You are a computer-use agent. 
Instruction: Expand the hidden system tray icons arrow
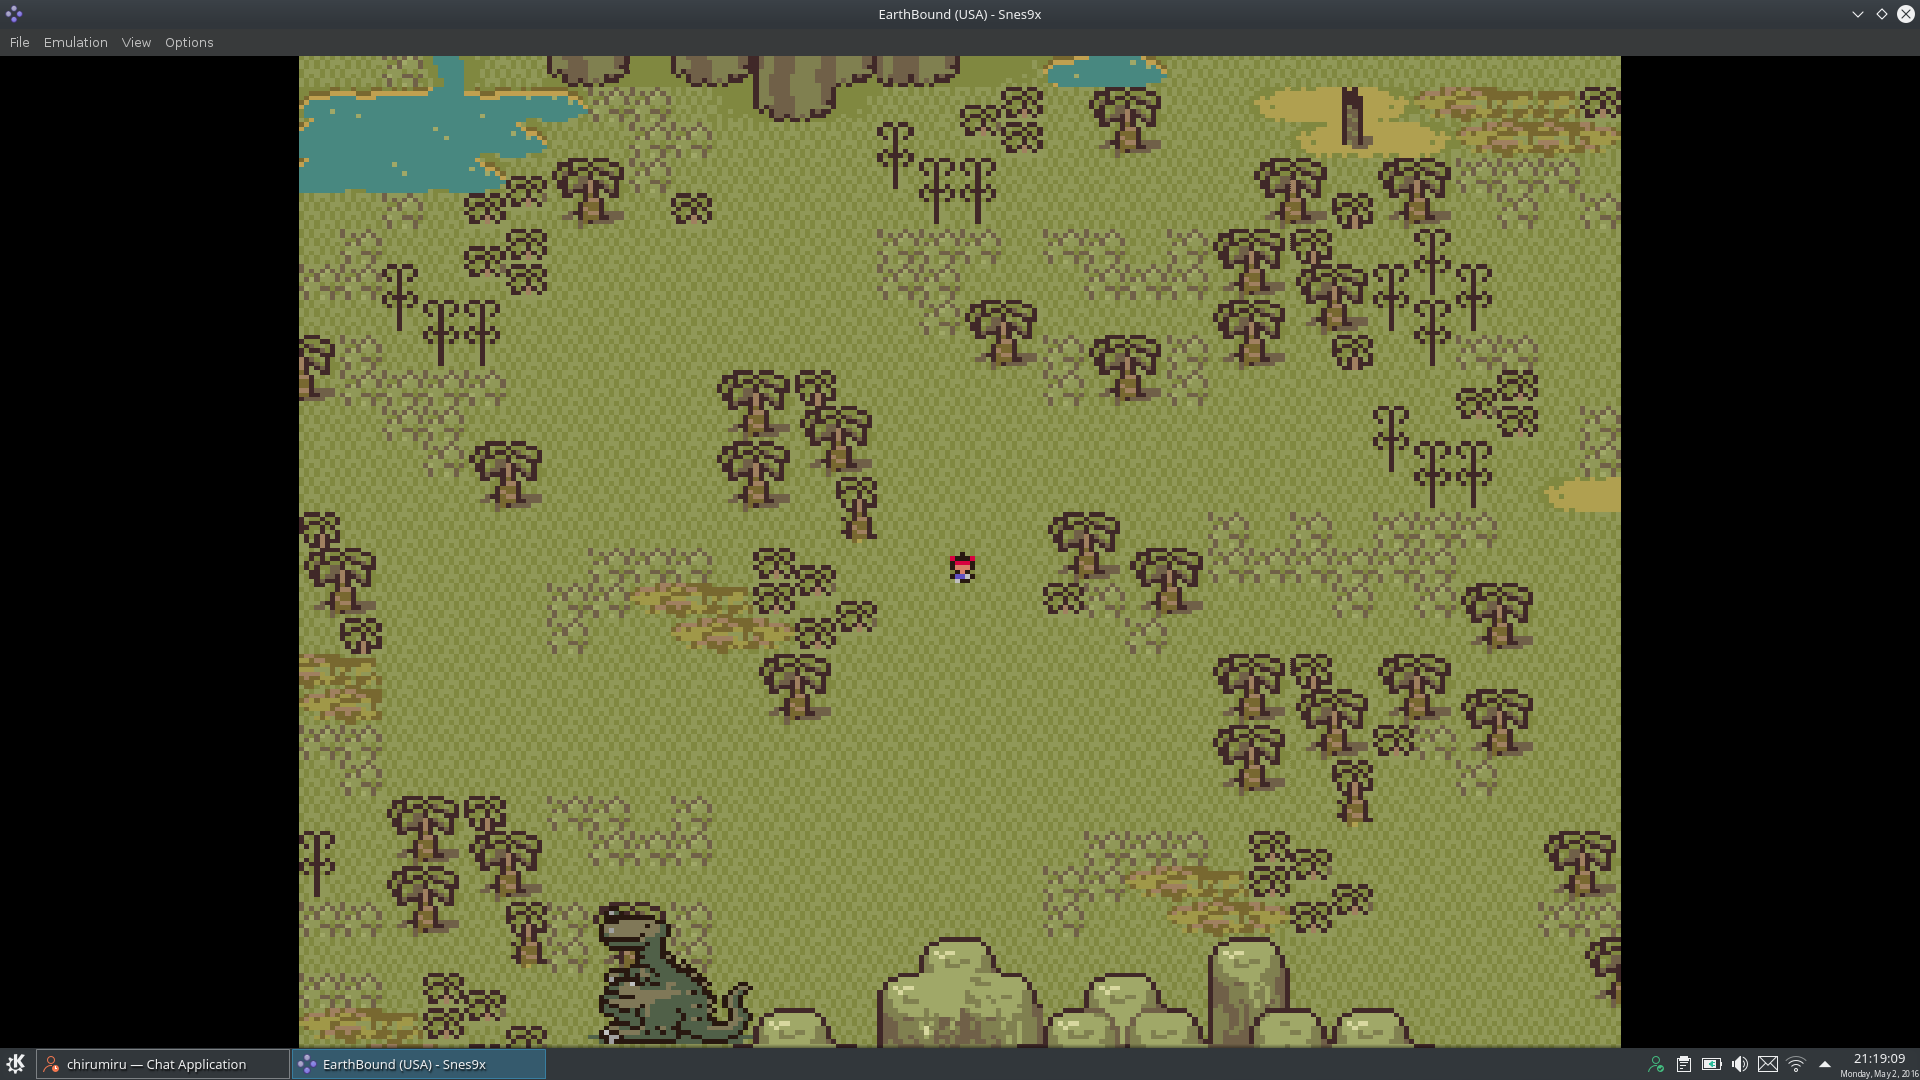tap(1825, 1064)
